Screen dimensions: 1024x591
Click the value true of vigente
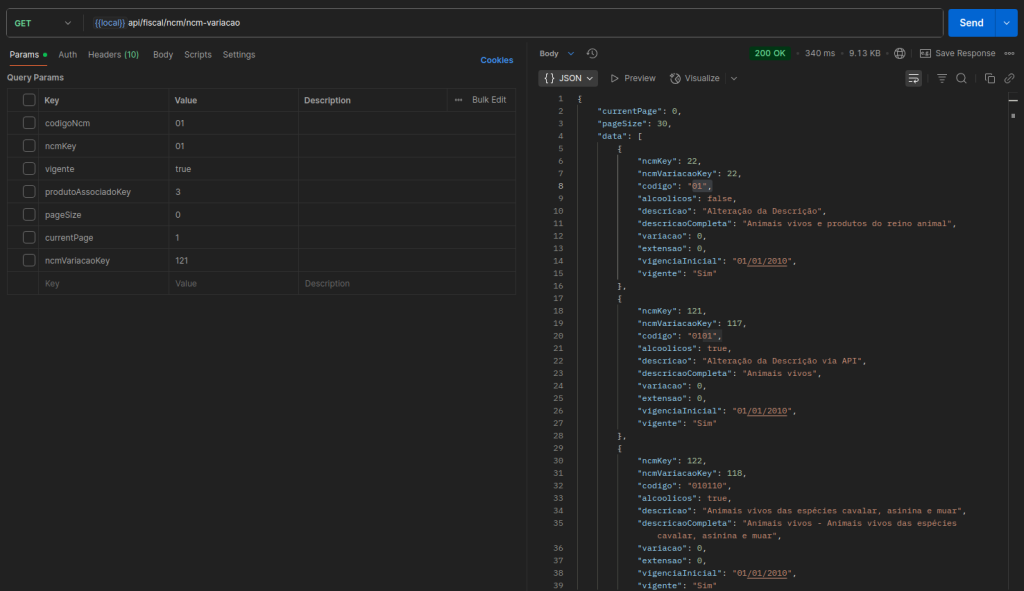(x=183, y=169)
